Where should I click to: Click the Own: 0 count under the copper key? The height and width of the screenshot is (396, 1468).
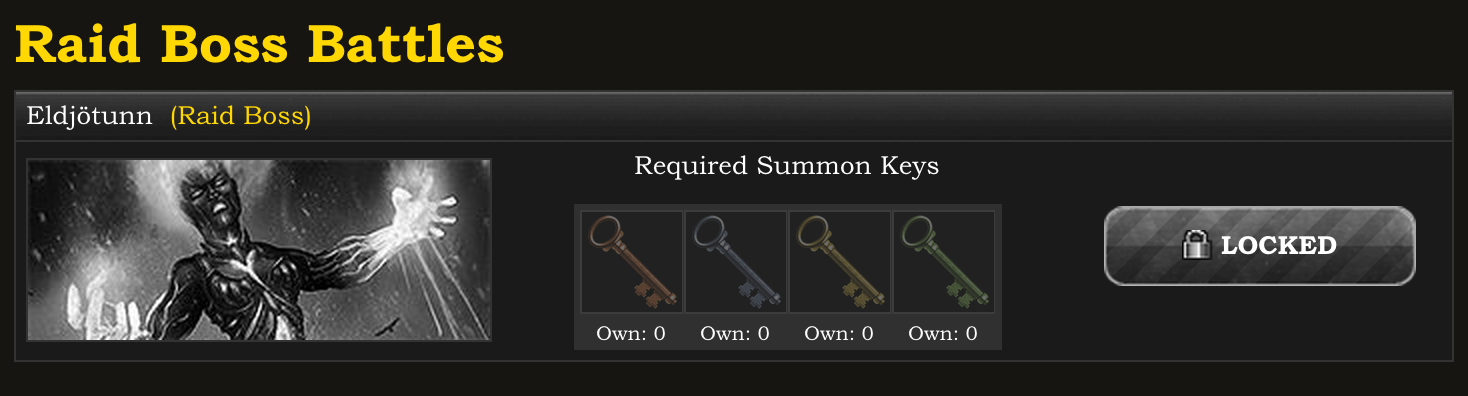tap(631, 334)
